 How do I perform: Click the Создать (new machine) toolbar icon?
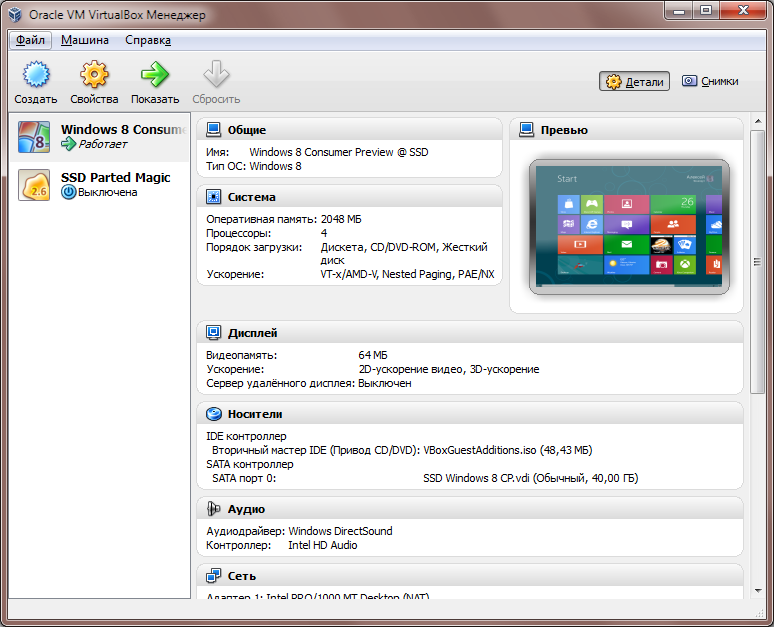point(36,75)
